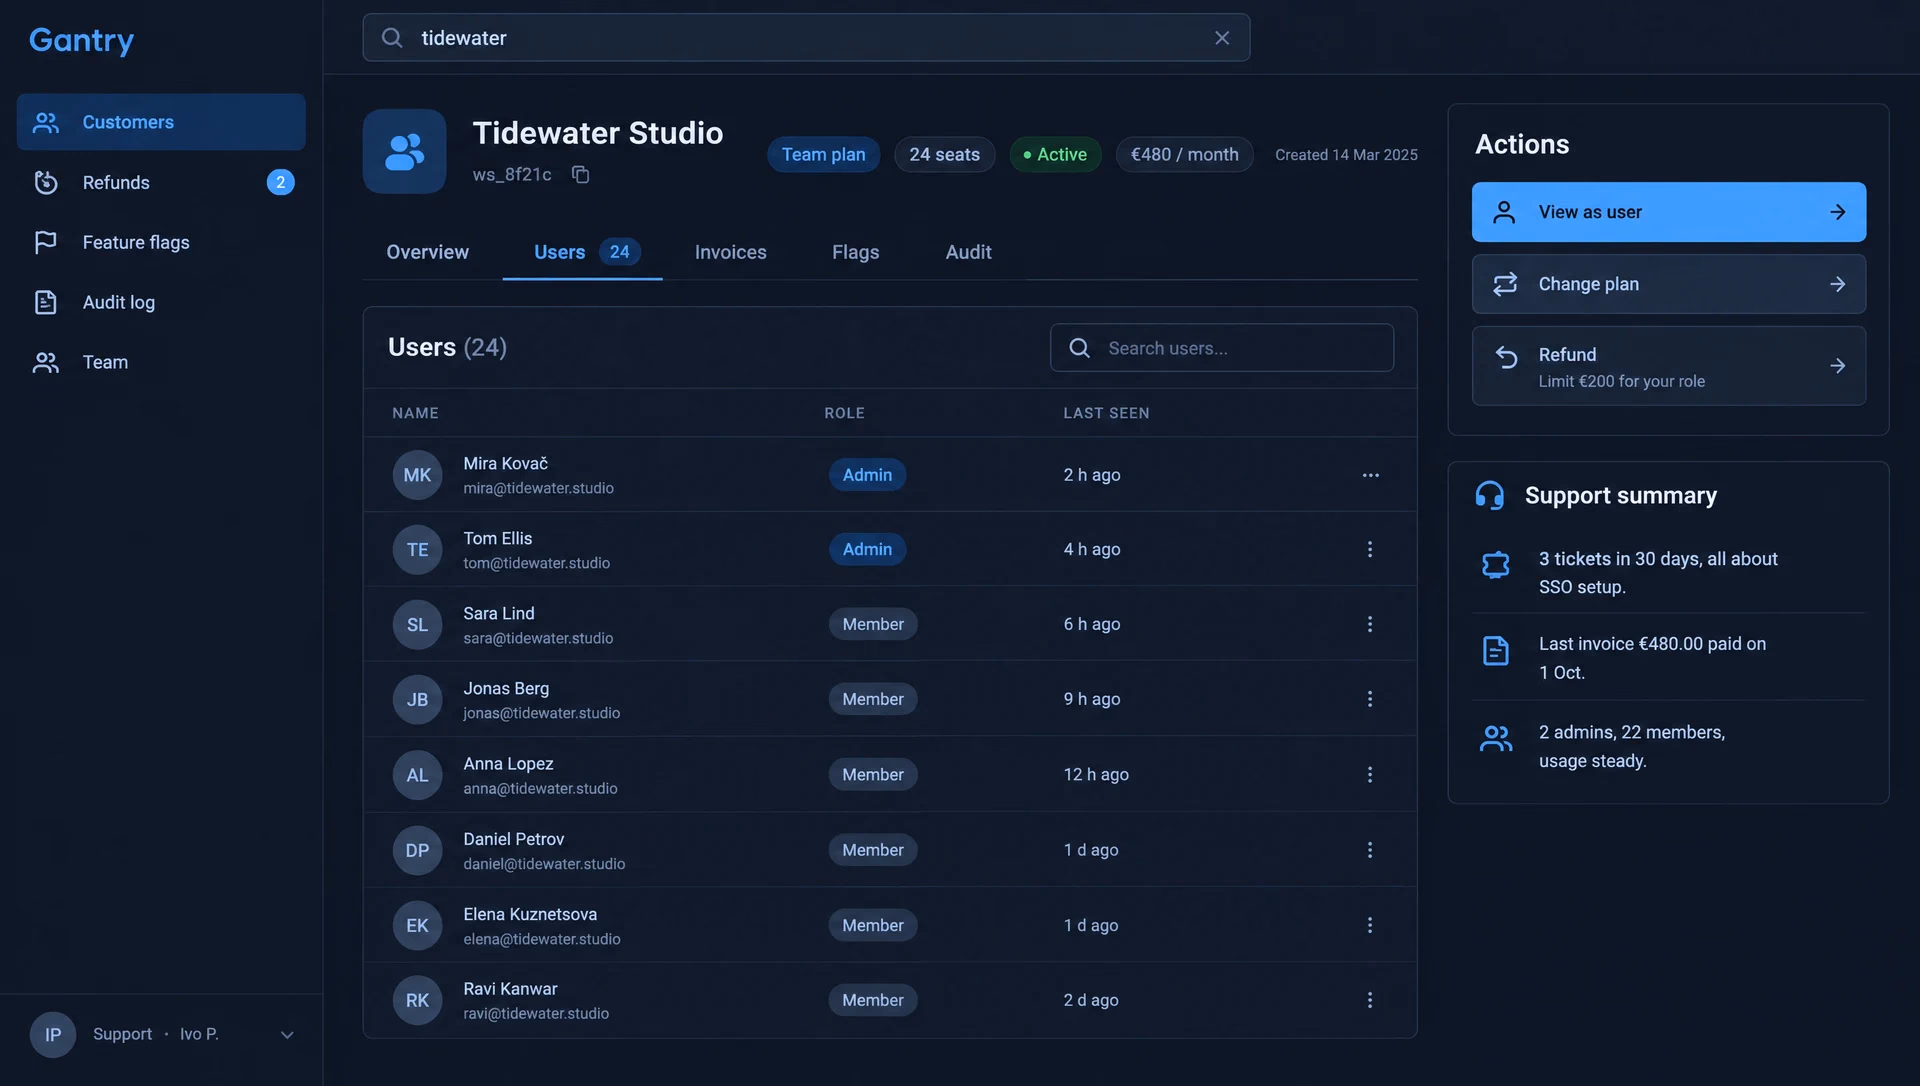
Task: Click the headset icon in Support summary
Action: [x=1489, y=496]
